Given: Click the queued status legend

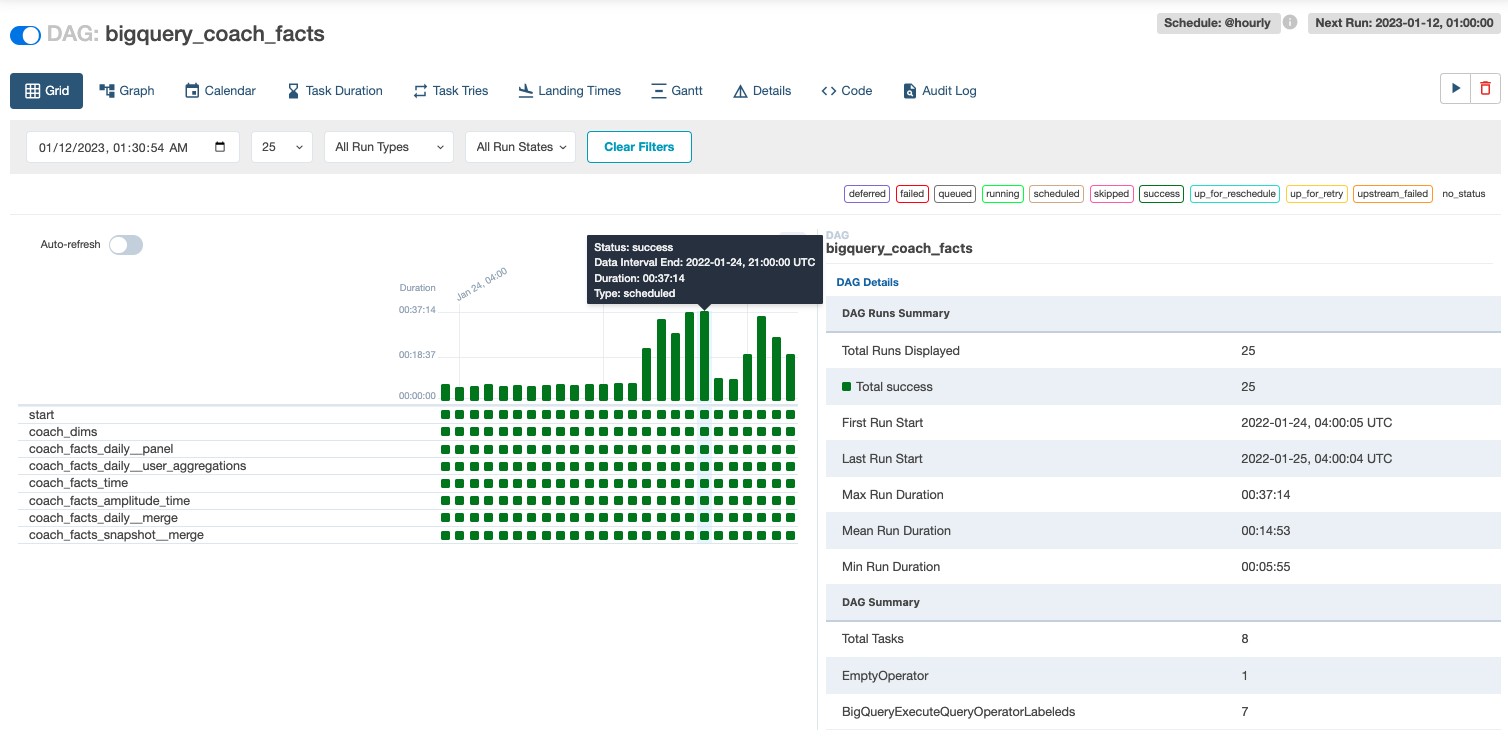Looking at the screenshot, I should click(x=955, y=194).
